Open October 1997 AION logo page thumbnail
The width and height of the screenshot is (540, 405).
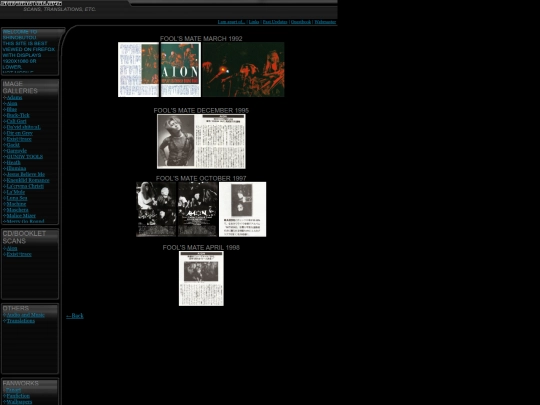198,209
